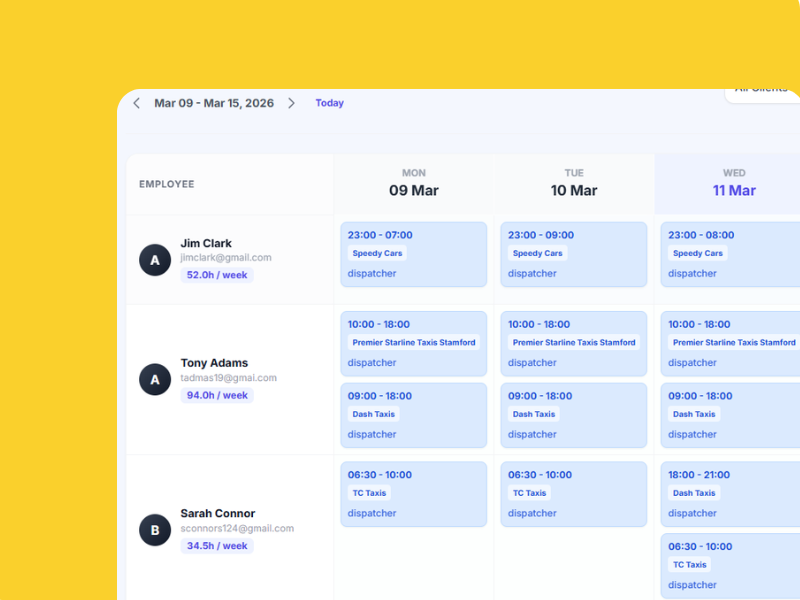
Task: Go to previous week with left chevron
Action: [x=136, y=103]
